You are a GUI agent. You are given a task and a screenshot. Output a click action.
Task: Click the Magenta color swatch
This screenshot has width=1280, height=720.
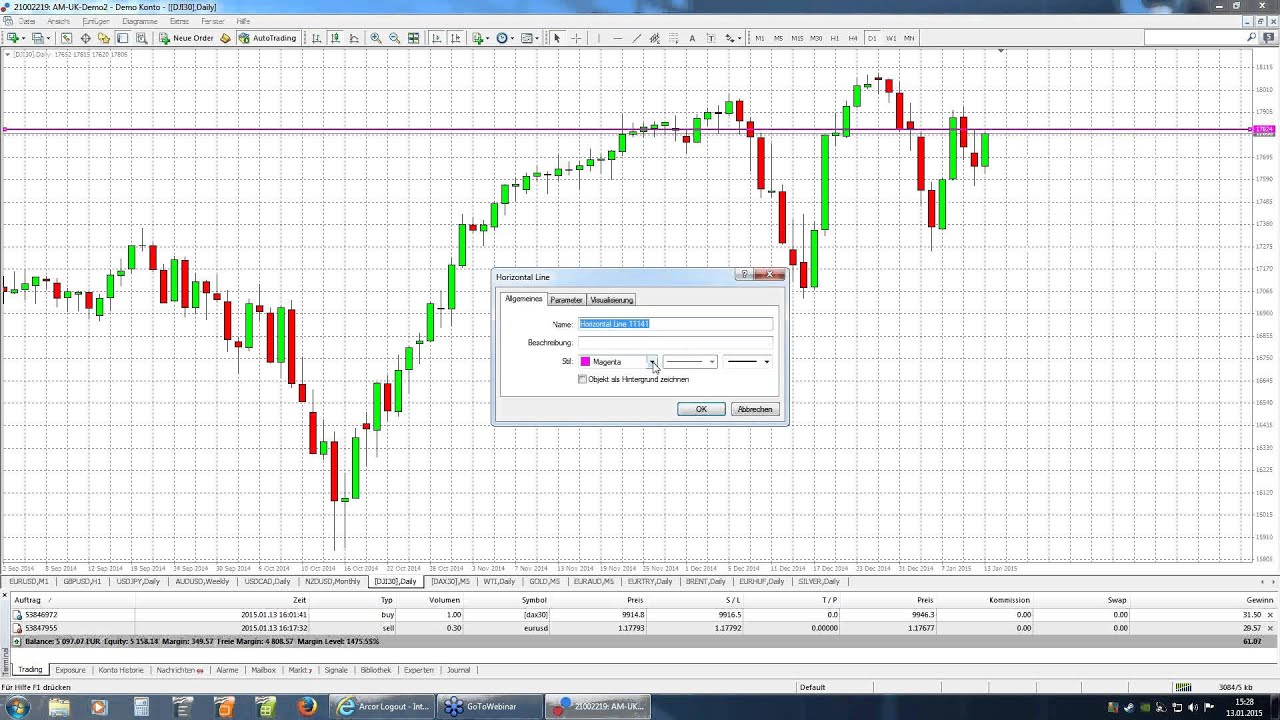click(x=585, y=361)
